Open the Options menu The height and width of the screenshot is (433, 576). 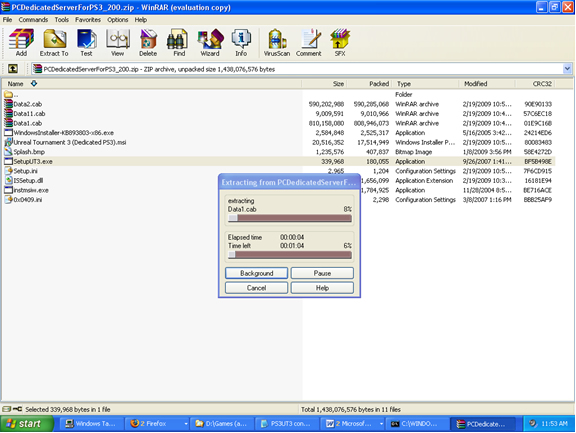pyautogui.click(x=118, y=19)
